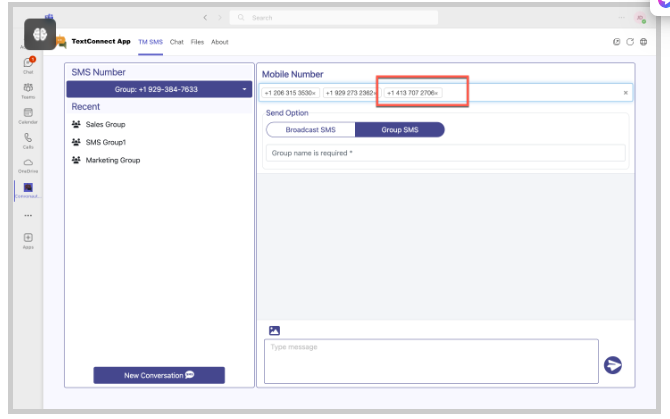Screen dimensions: 670x419
Task: Pop out the app tab
Action: (x=617, y=41)
